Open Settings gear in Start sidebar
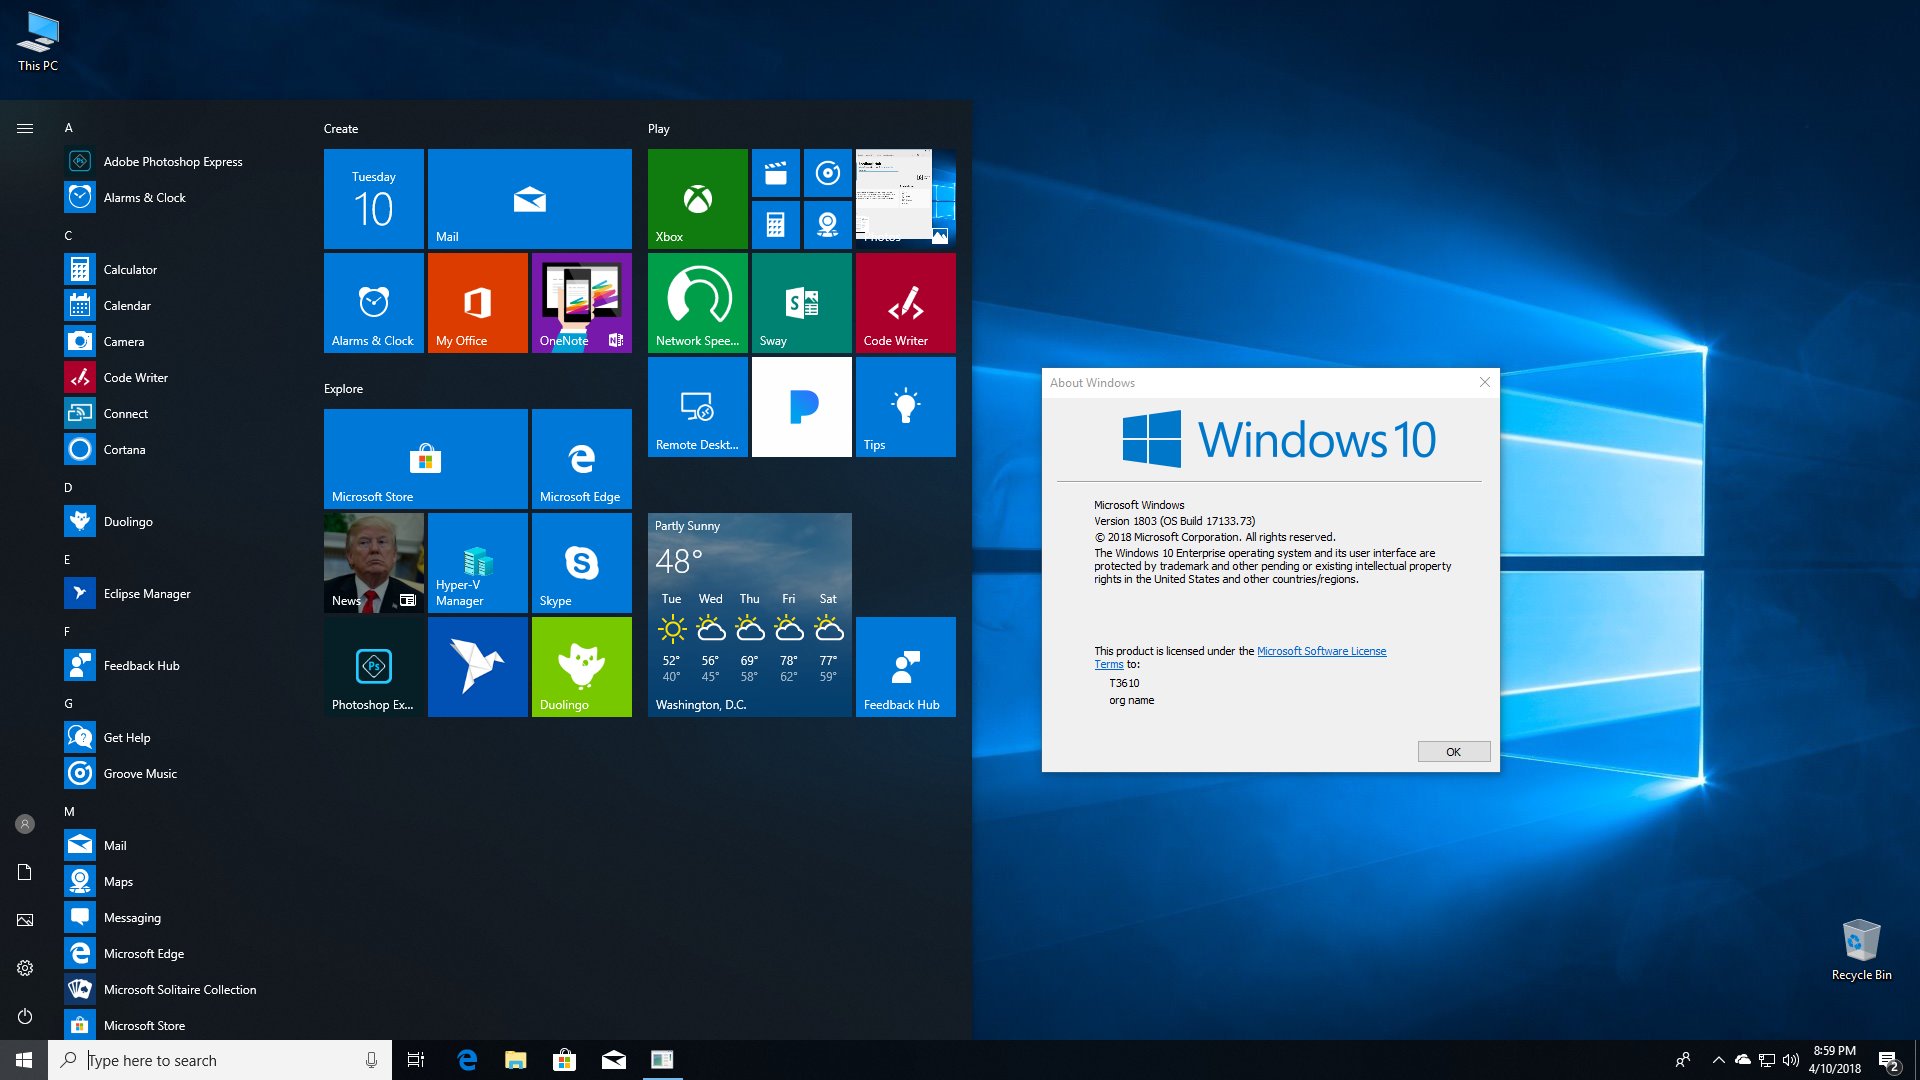 (25, 968)
